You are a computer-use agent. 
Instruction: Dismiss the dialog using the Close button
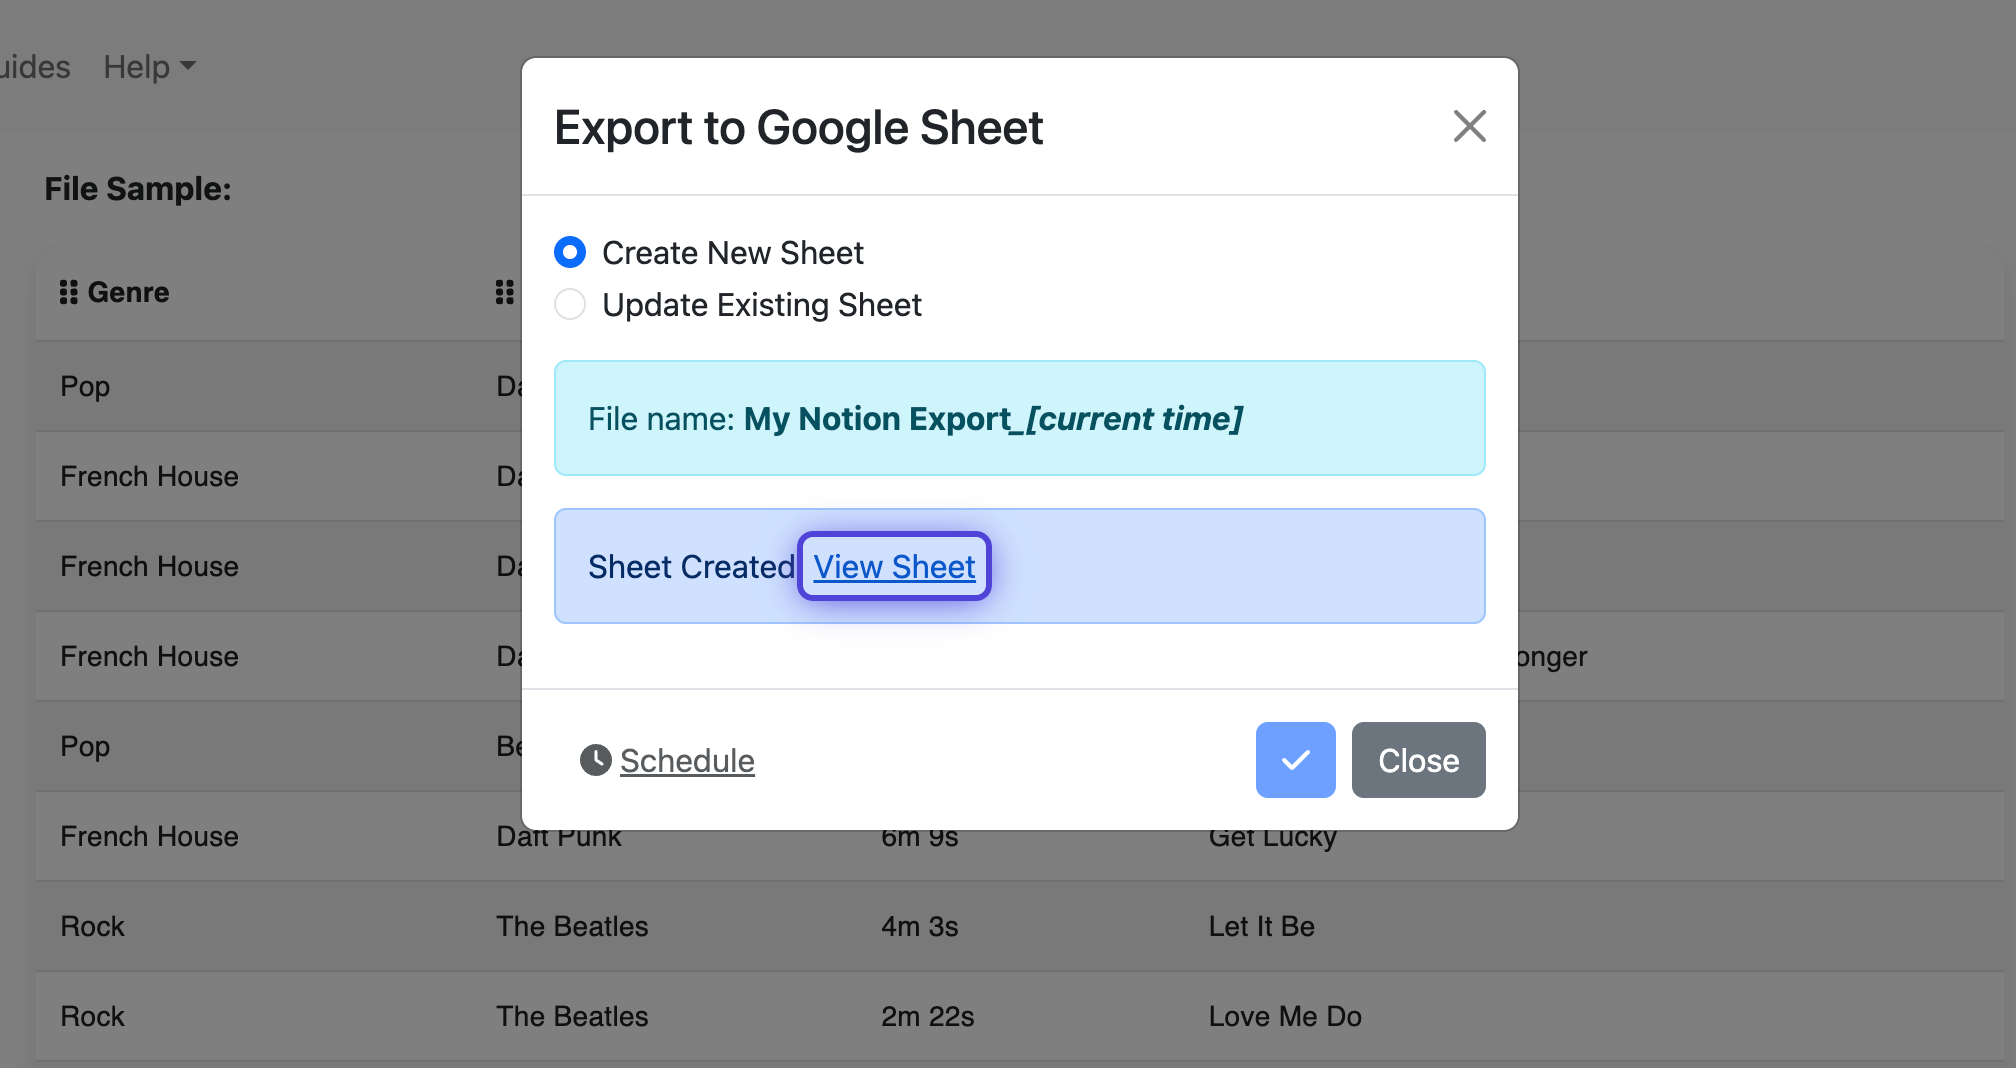(x=1418, y=760)
